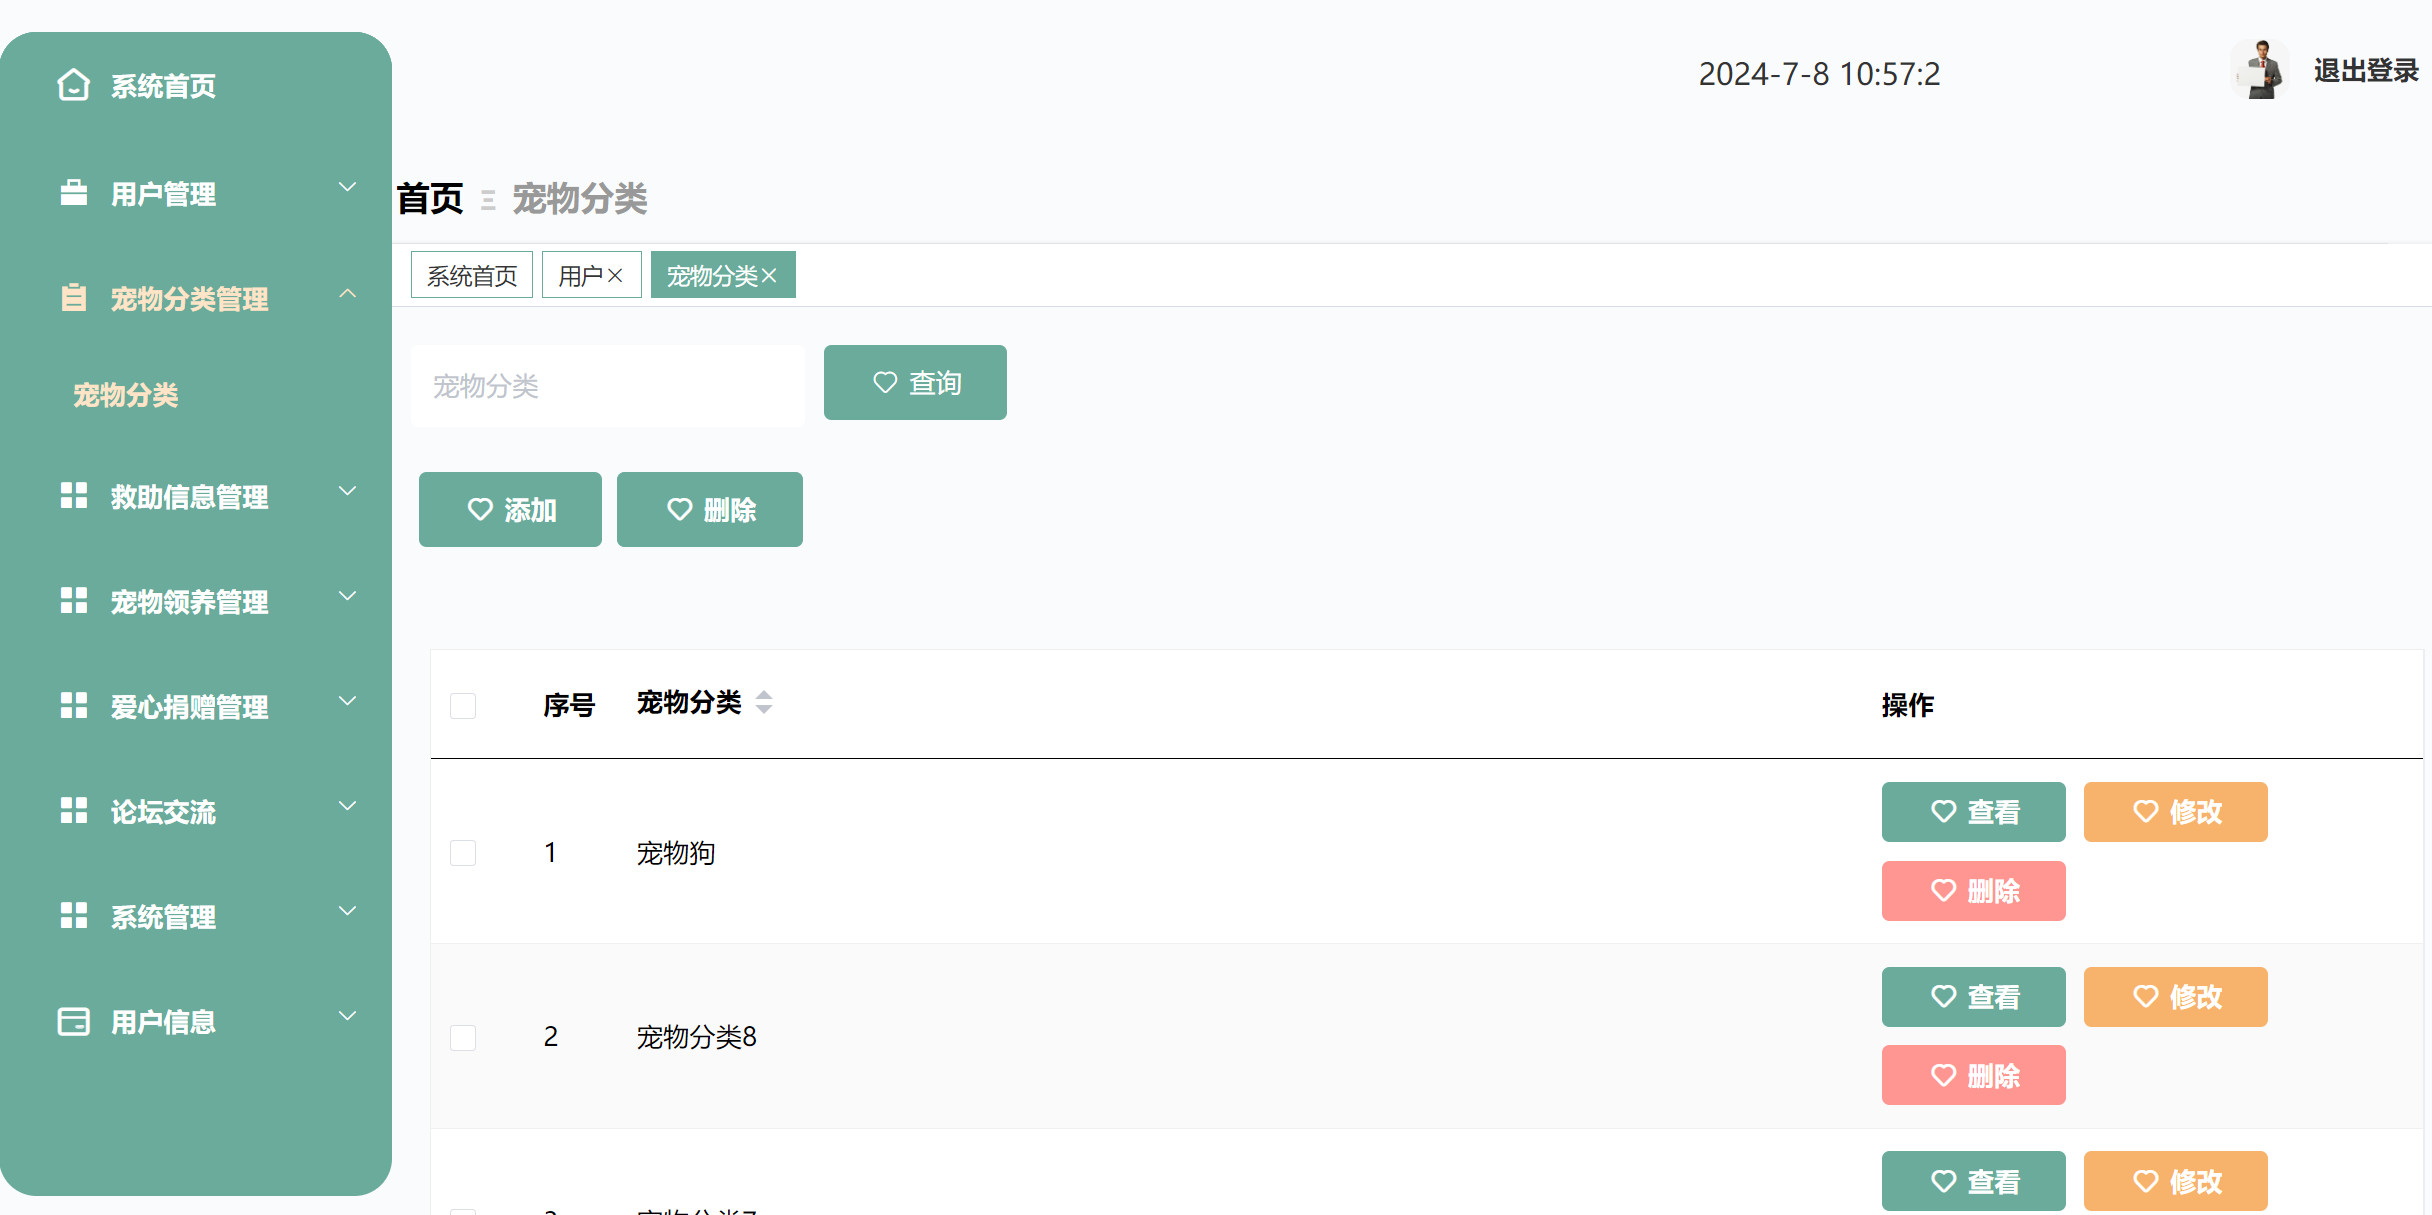Click the 添加 button

coord(510,509)
